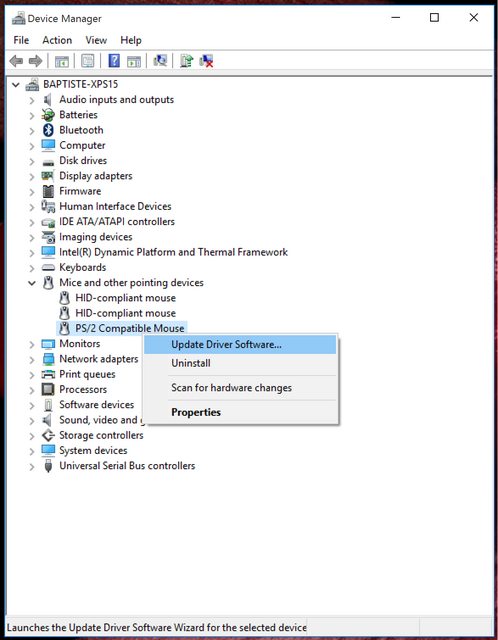
Task: Open the File menu
Action: click(x=21, y=40)
